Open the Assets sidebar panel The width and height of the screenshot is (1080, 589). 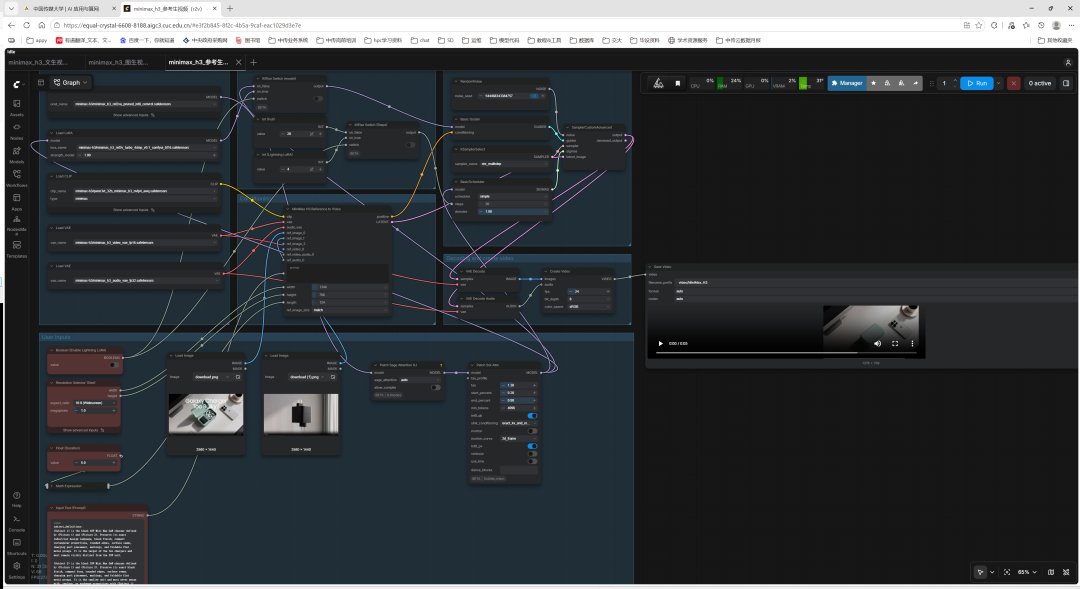(17, 106)
